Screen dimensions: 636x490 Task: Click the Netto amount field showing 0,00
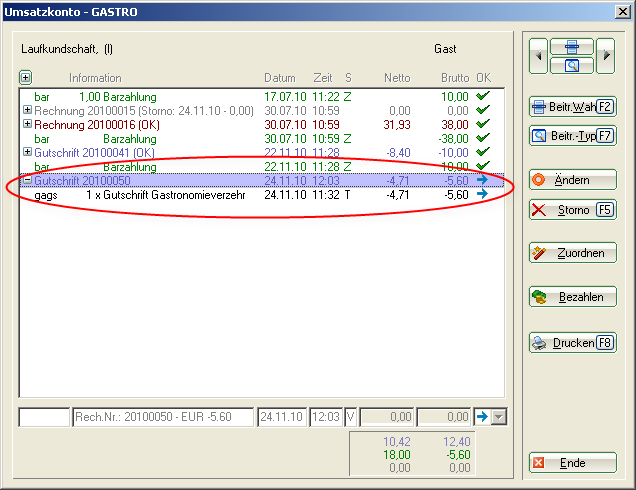387,417
